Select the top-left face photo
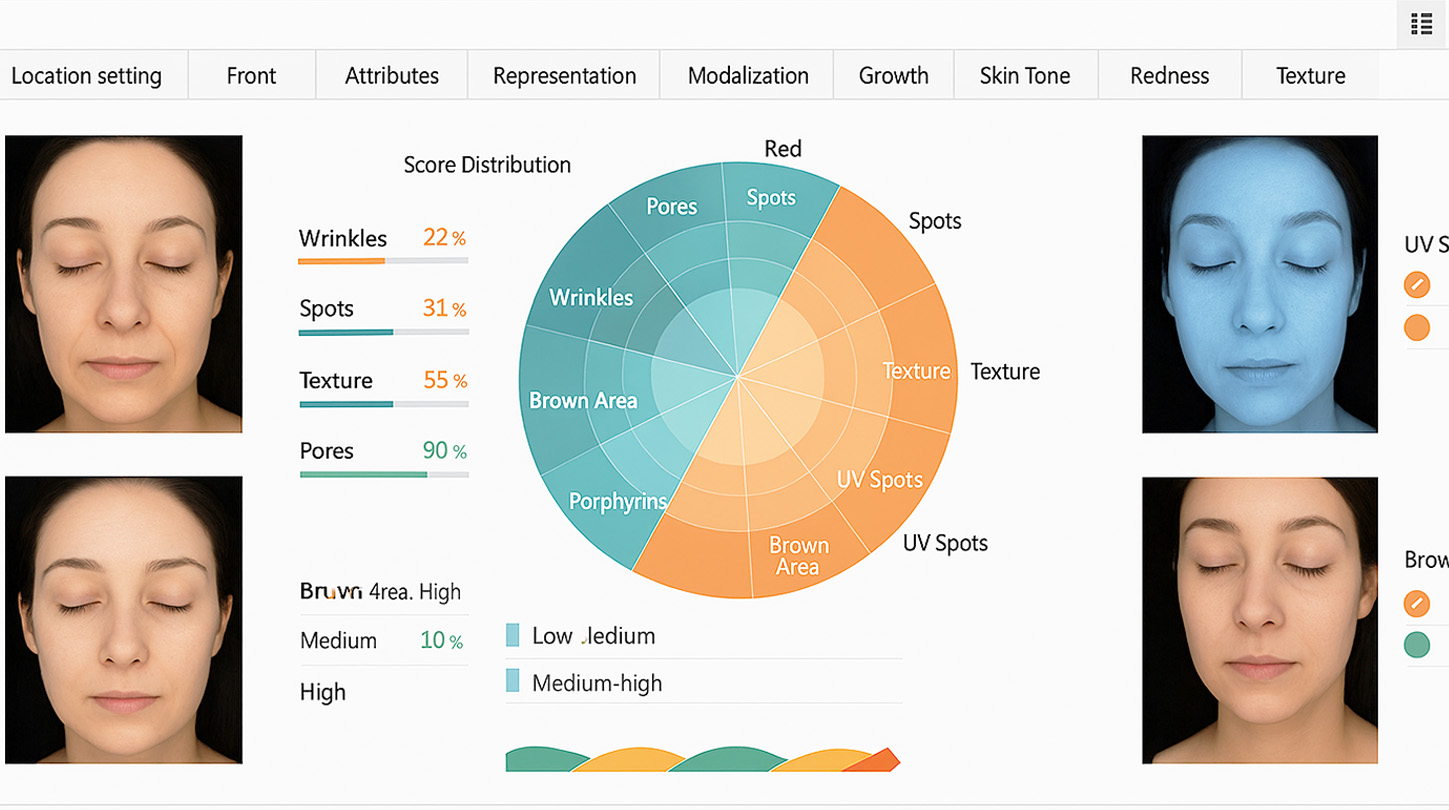 coord(123,284)
